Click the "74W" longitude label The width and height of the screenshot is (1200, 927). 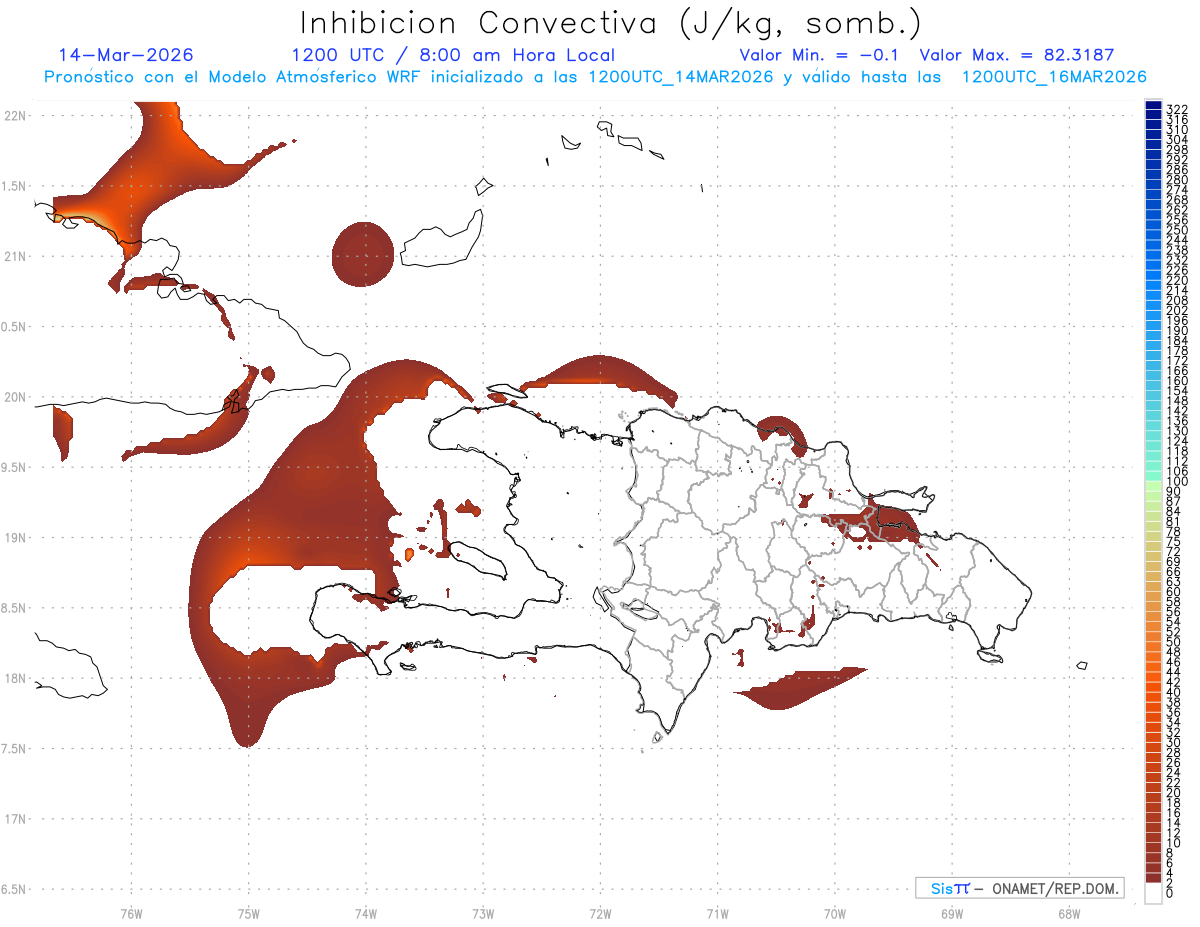pos(365,913)
